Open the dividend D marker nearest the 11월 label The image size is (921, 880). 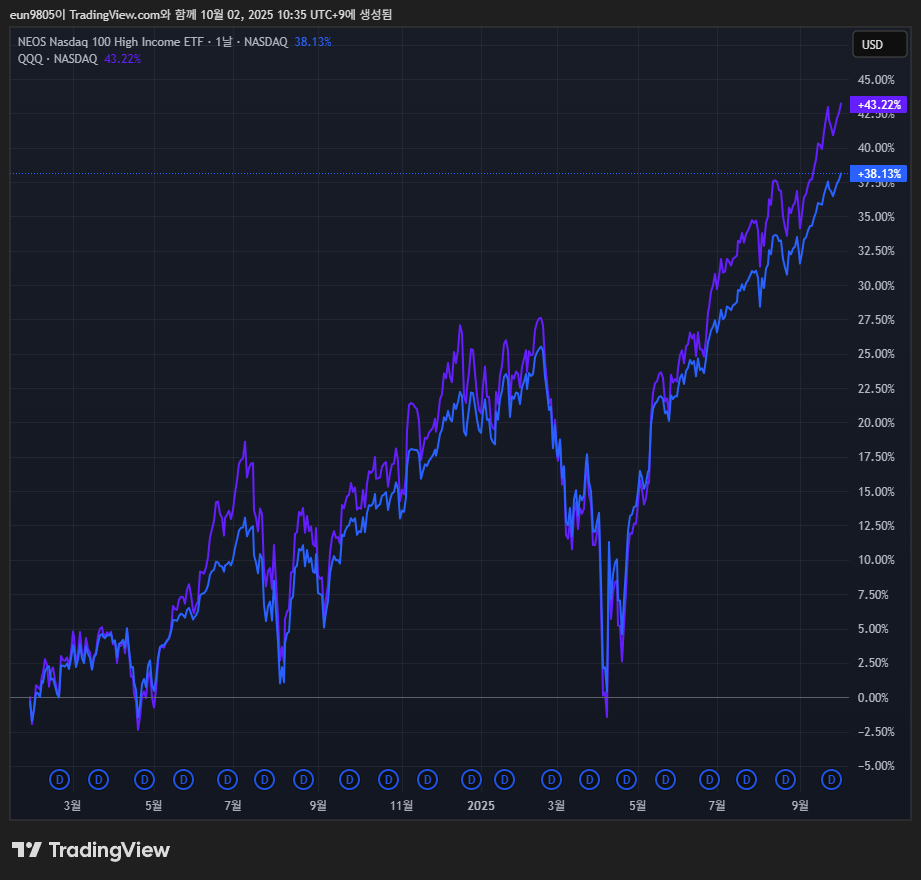pyautogui.click(x=388, y=780)
